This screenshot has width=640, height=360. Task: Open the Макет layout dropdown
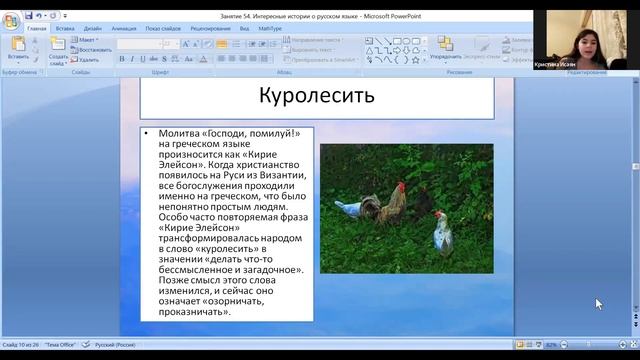coord(85,40)
